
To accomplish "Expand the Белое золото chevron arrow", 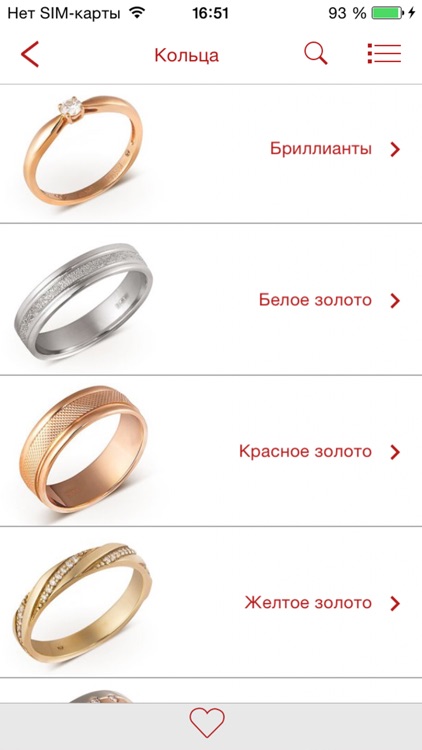I will click(x=395, y=301).
